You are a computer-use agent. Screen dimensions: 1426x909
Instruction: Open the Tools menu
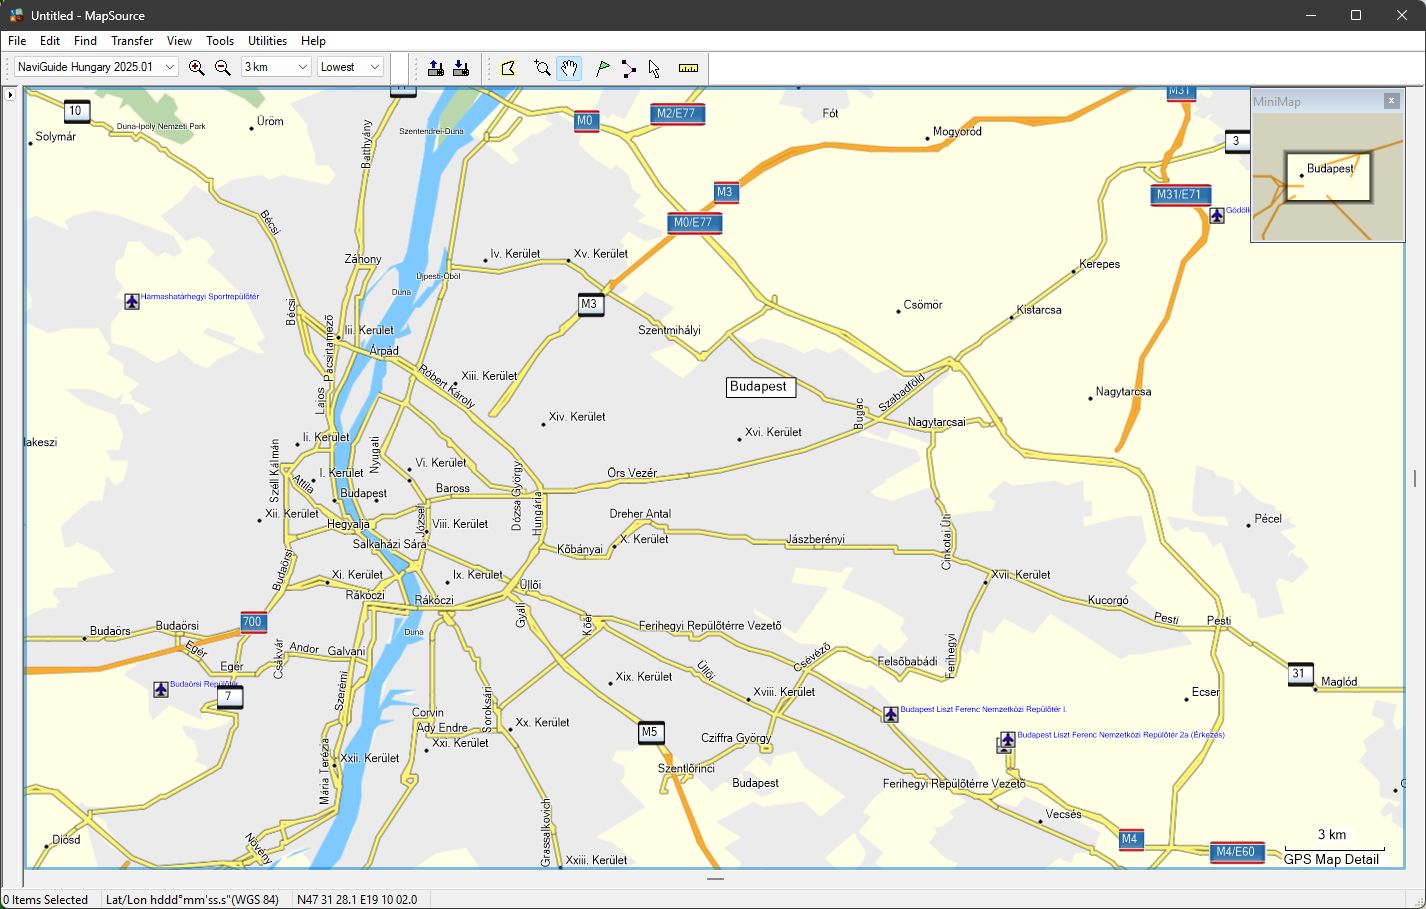click(220, 41)
